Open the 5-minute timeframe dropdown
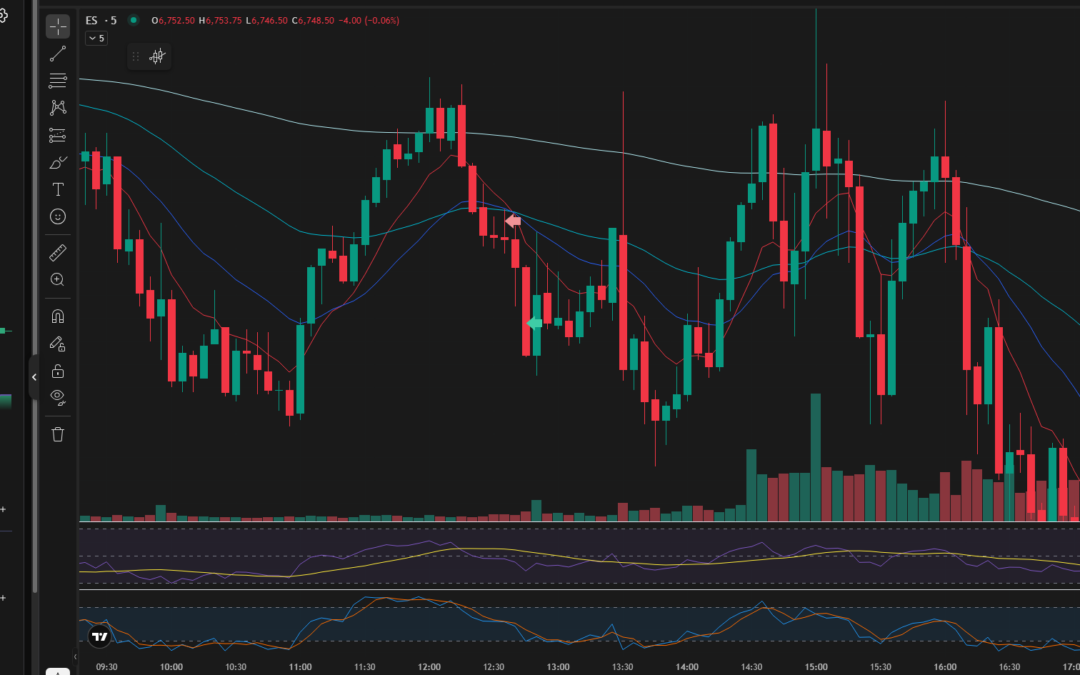Screen dimensions: 1080x675 coord(95,37)
